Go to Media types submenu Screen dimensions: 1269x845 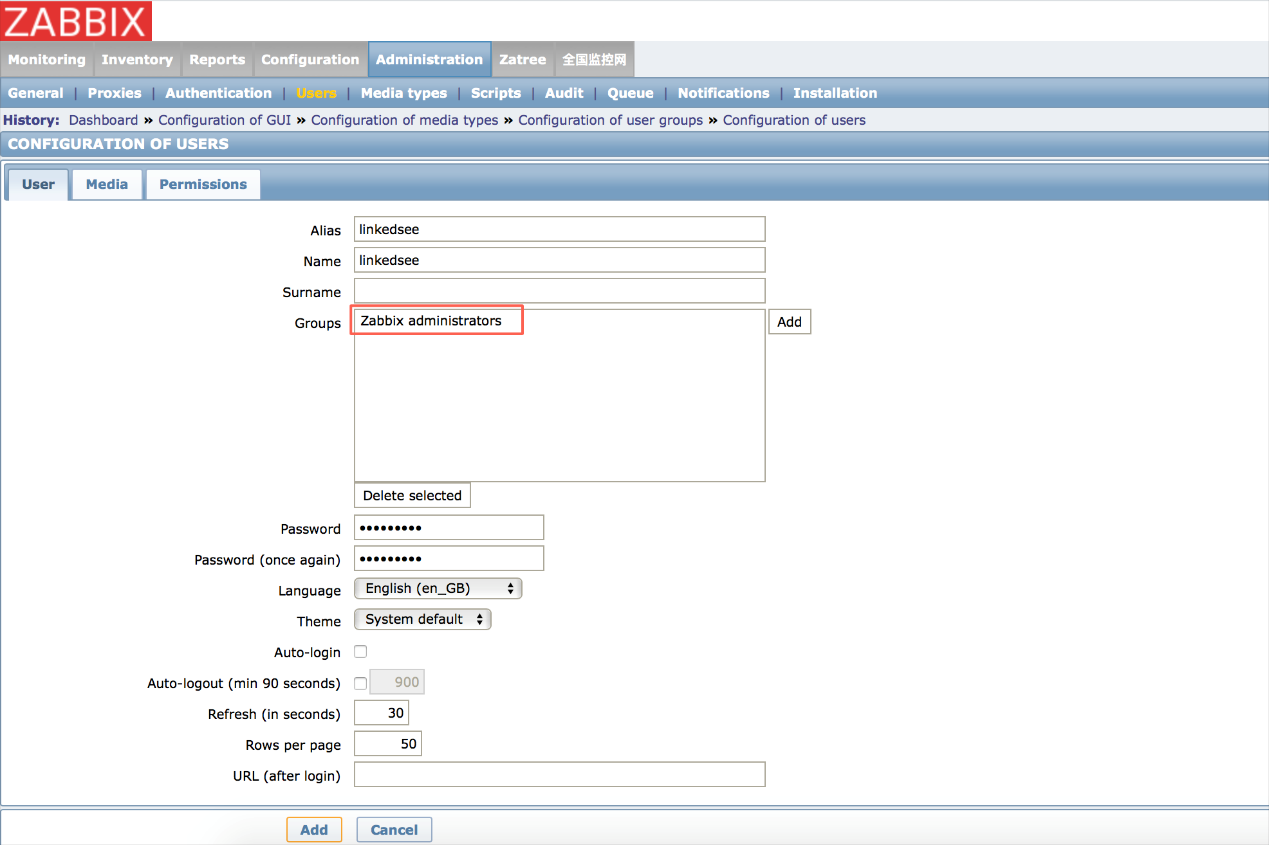(404, 93)
